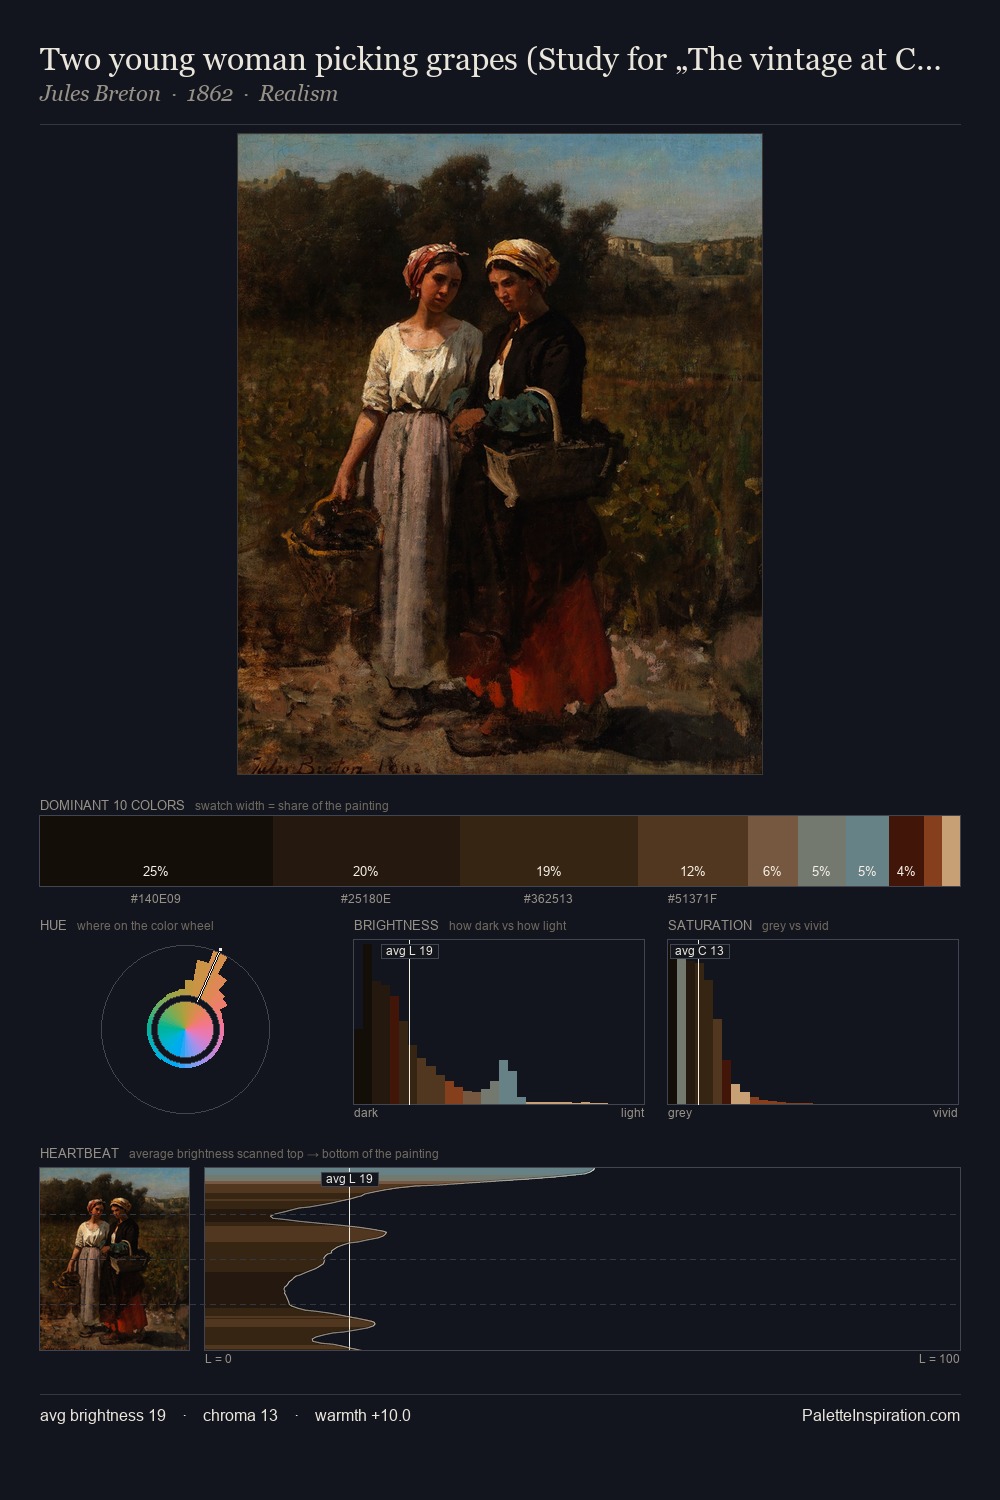Click the warmth +10.0 footer stat

(363, 1415)
